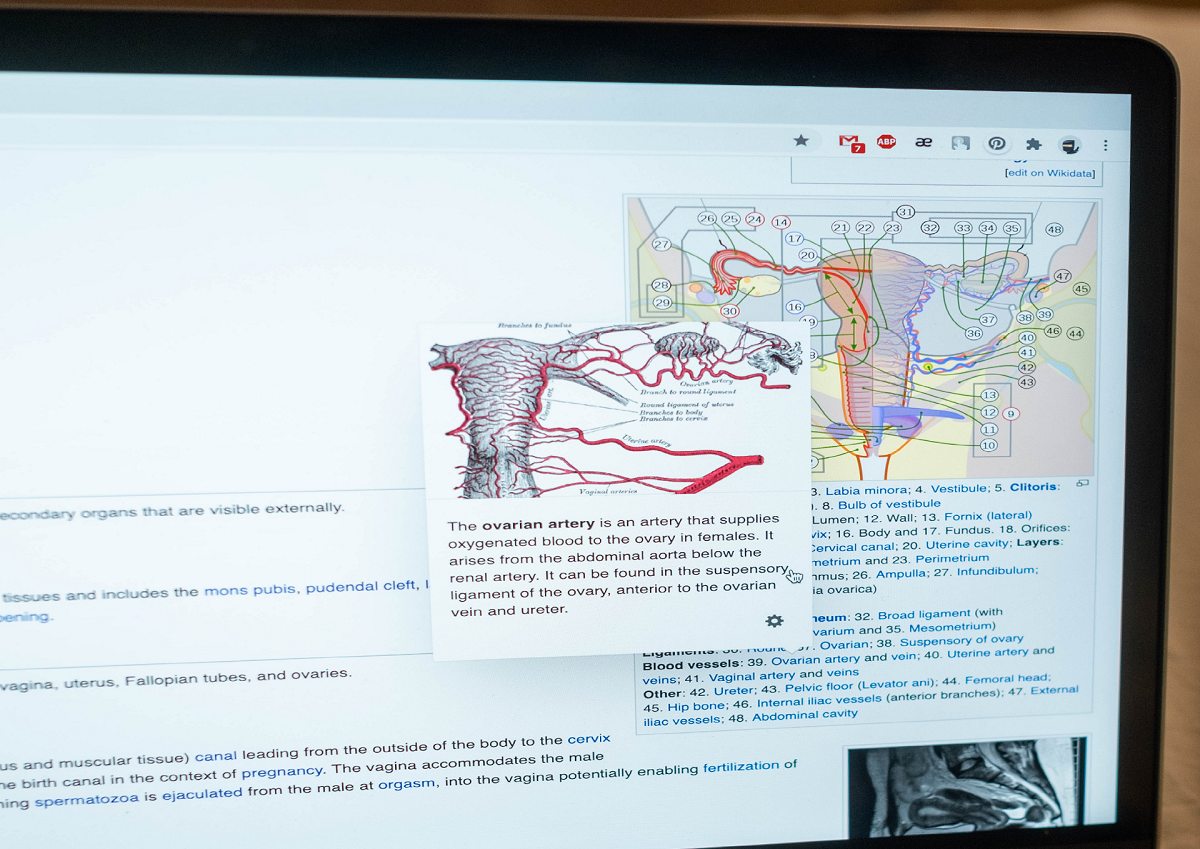Follow the 'Ampulla' link
The height and width of the screenshot is (849, 1200).
point(901,574)
